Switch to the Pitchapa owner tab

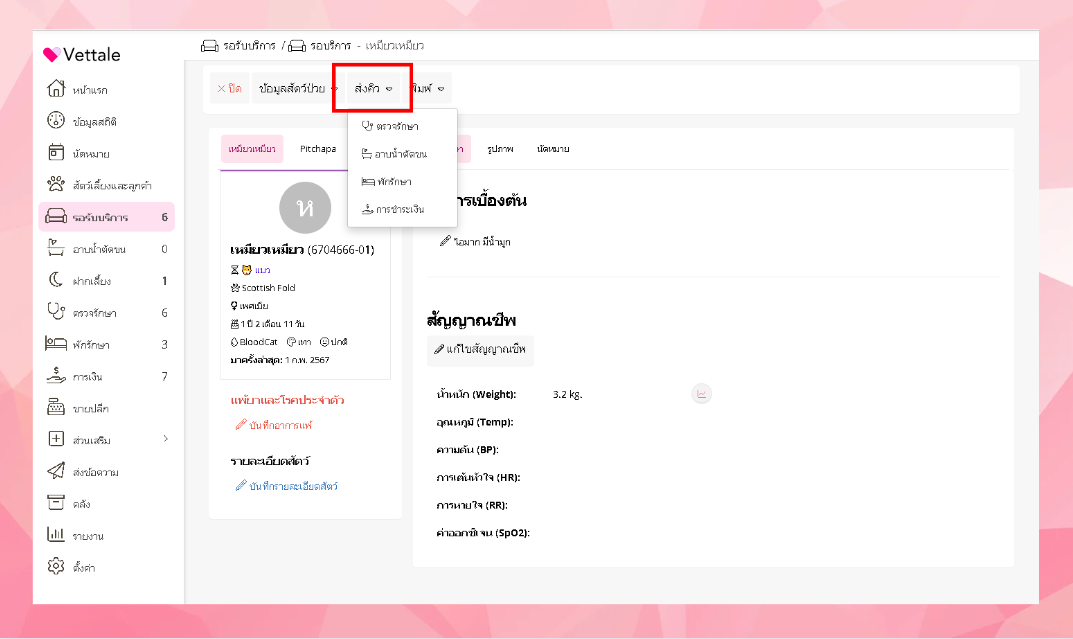tap(318, 149)
